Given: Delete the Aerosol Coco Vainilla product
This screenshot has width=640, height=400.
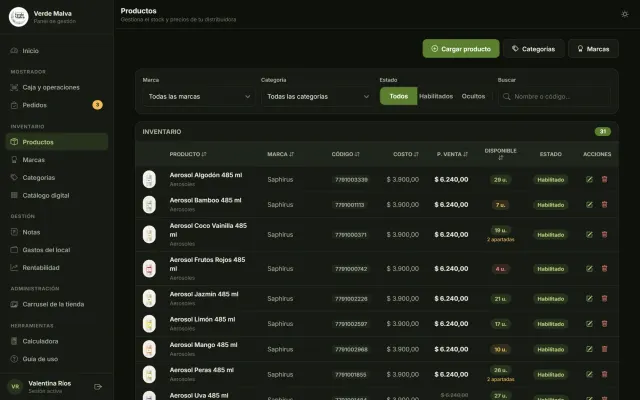Looking at the screenshot, I should (604, 235).
